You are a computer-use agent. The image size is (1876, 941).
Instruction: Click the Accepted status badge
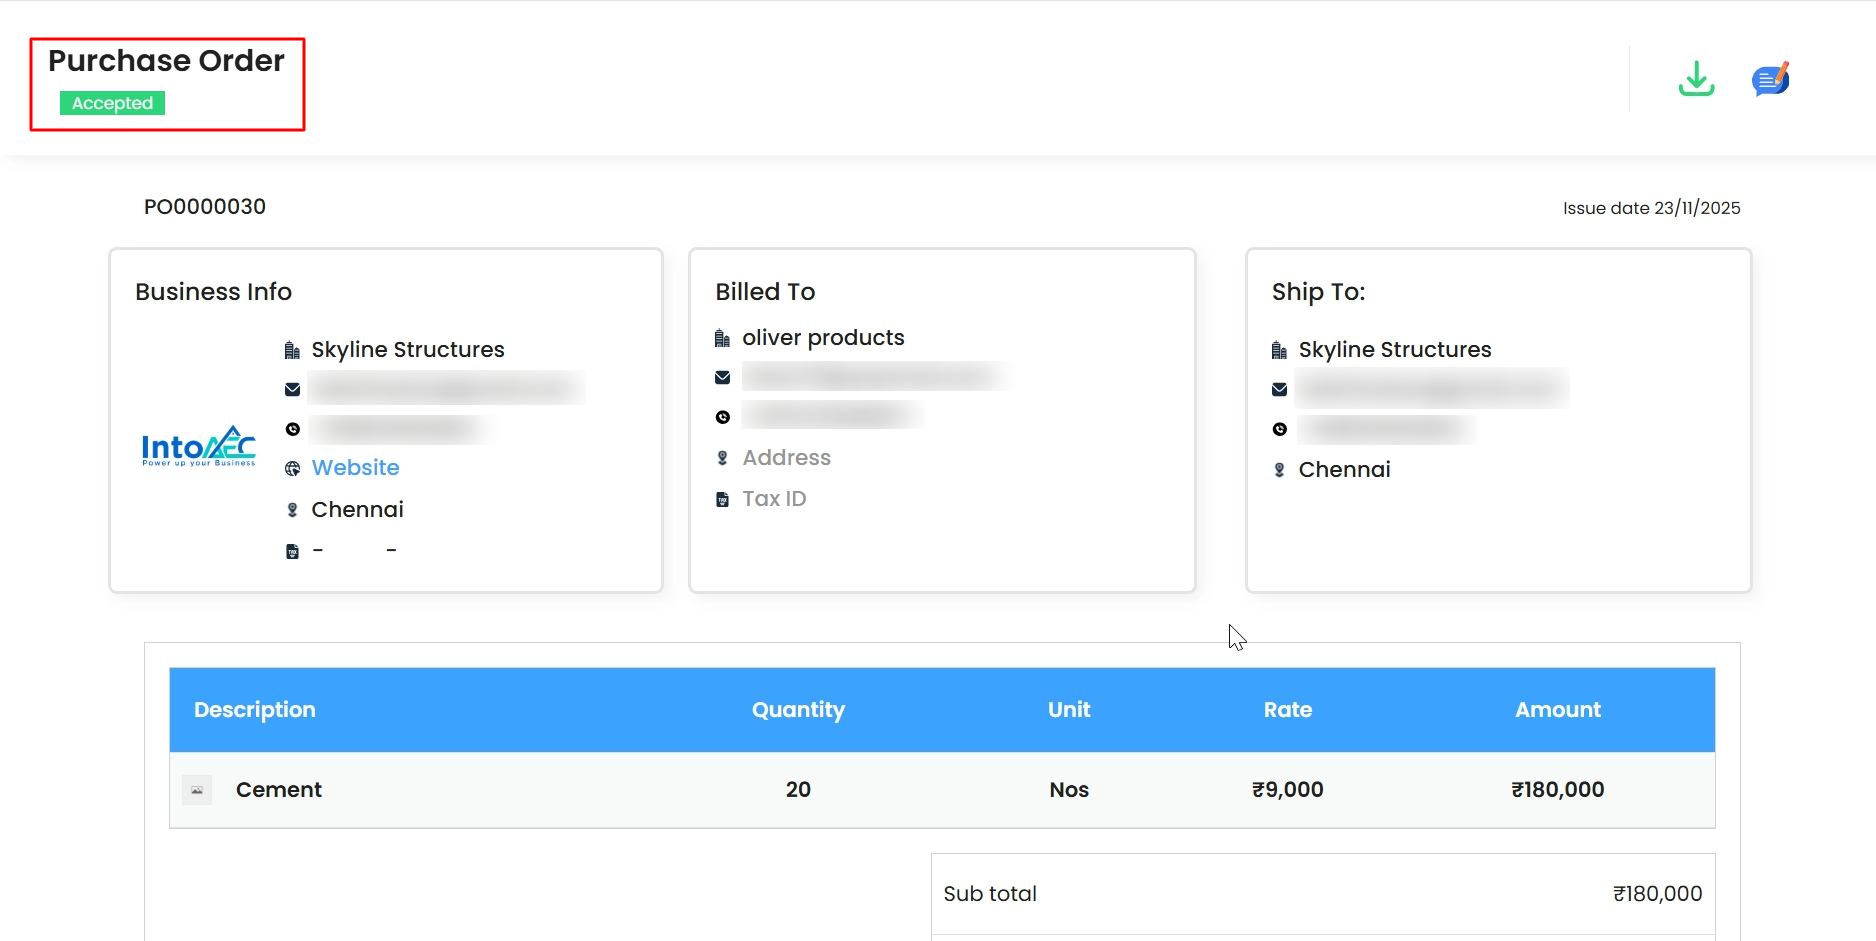112,103
